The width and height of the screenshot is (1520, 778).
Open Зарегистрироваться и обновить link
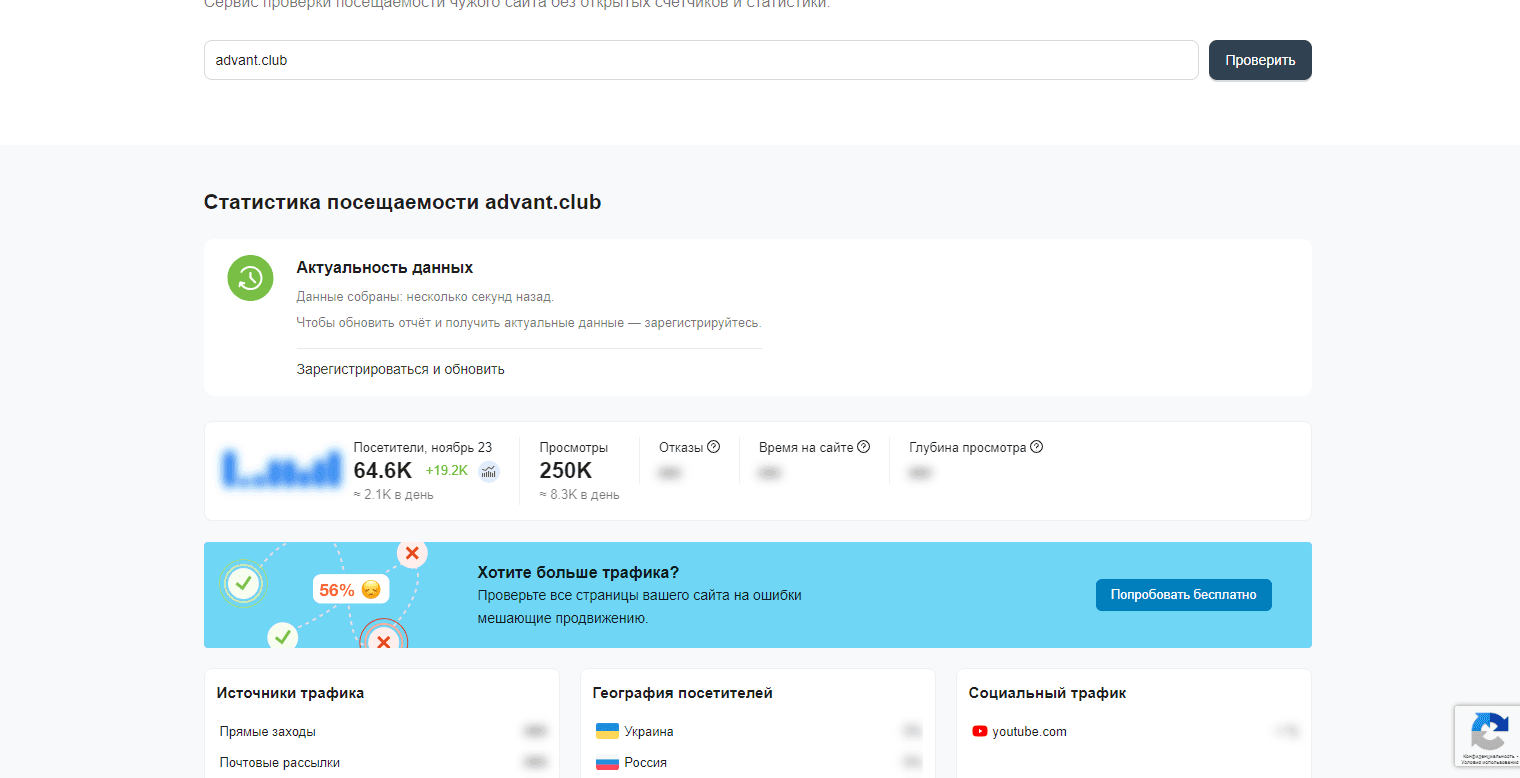(x=400, y=369)
